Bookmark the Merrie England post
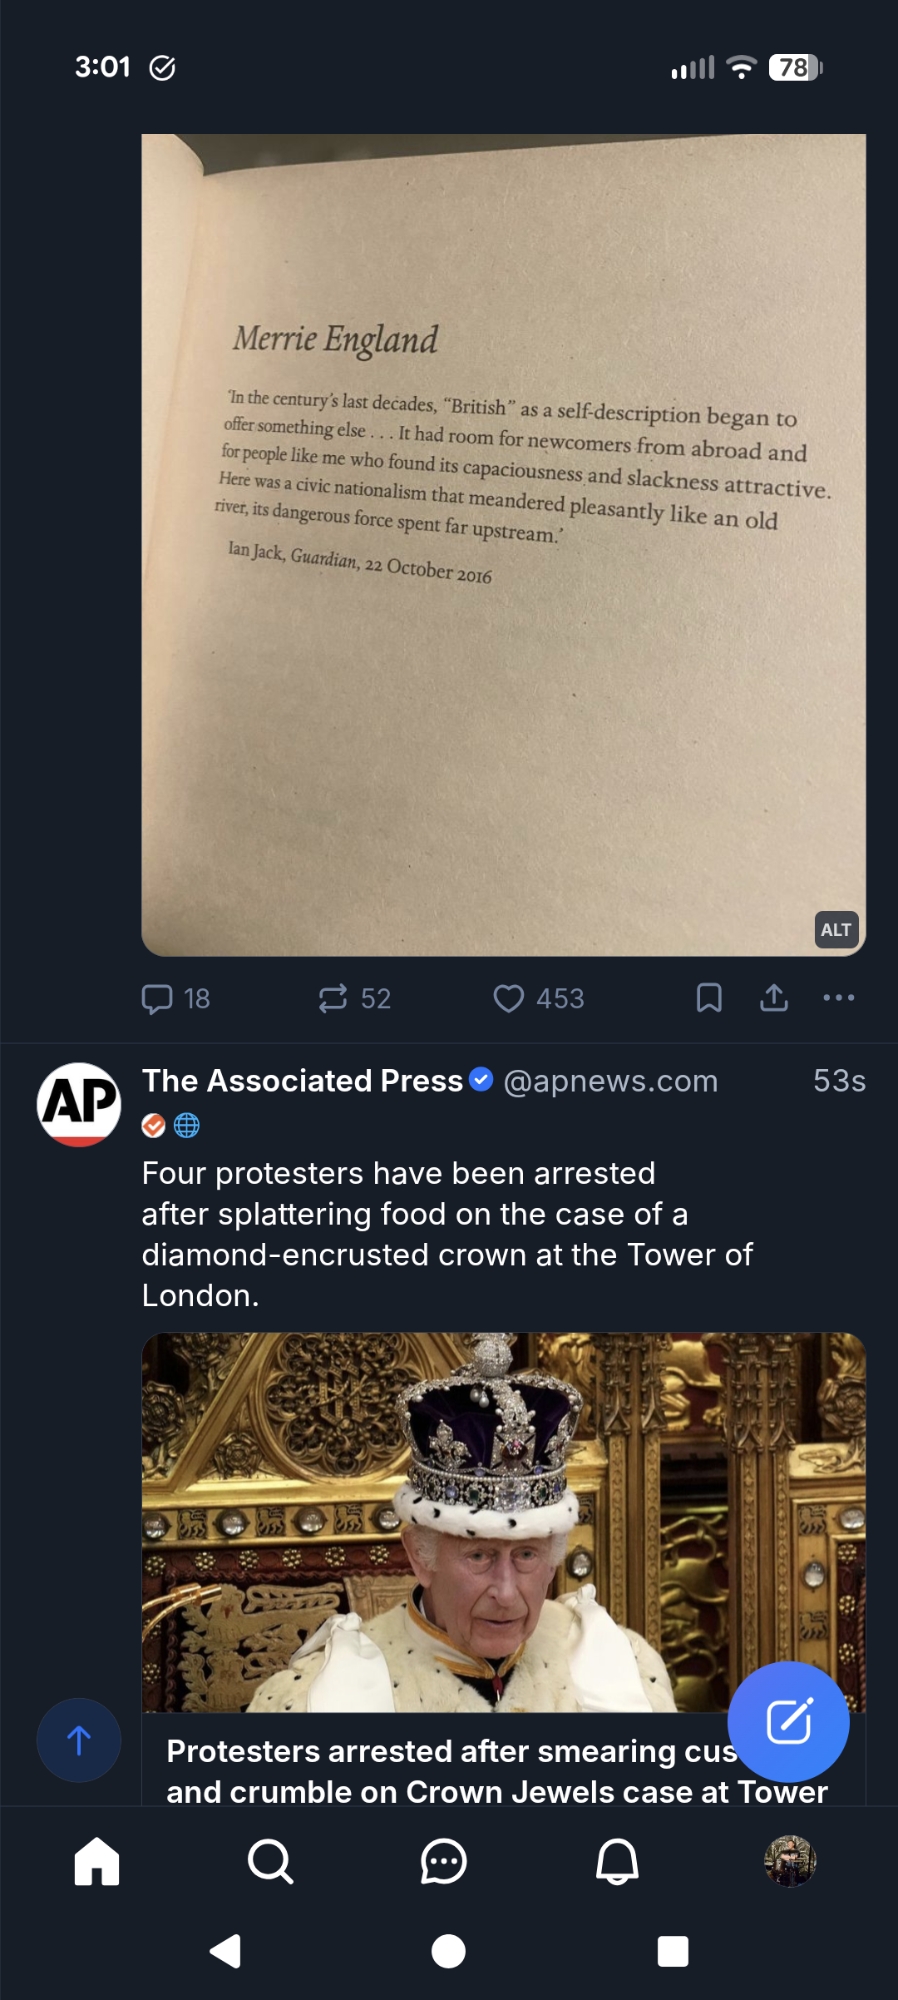Screen dimensions: 898x2000 709,998
